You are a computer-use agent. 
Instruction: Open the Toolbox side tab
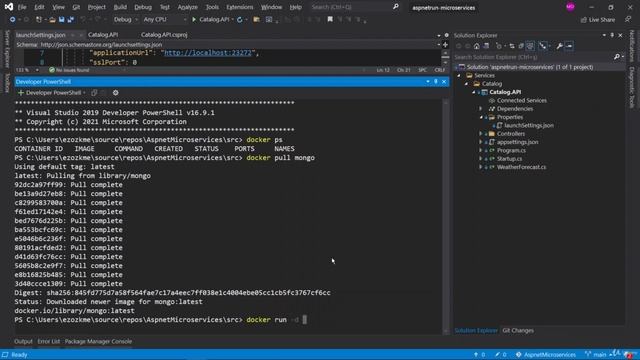point(7,83)
